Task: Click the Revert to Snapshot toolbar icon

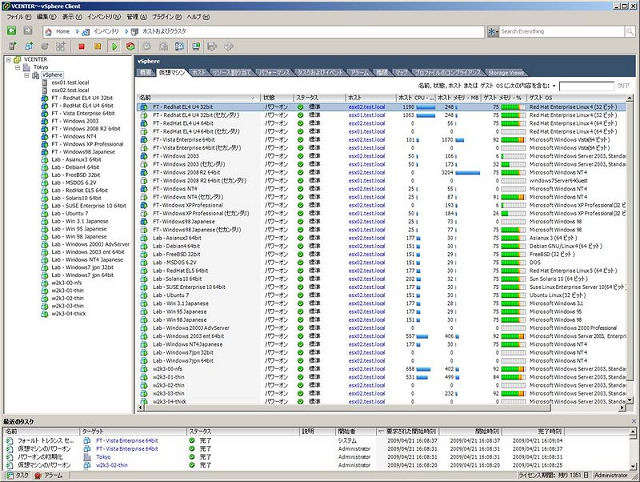Action: (x=163, y=47)
